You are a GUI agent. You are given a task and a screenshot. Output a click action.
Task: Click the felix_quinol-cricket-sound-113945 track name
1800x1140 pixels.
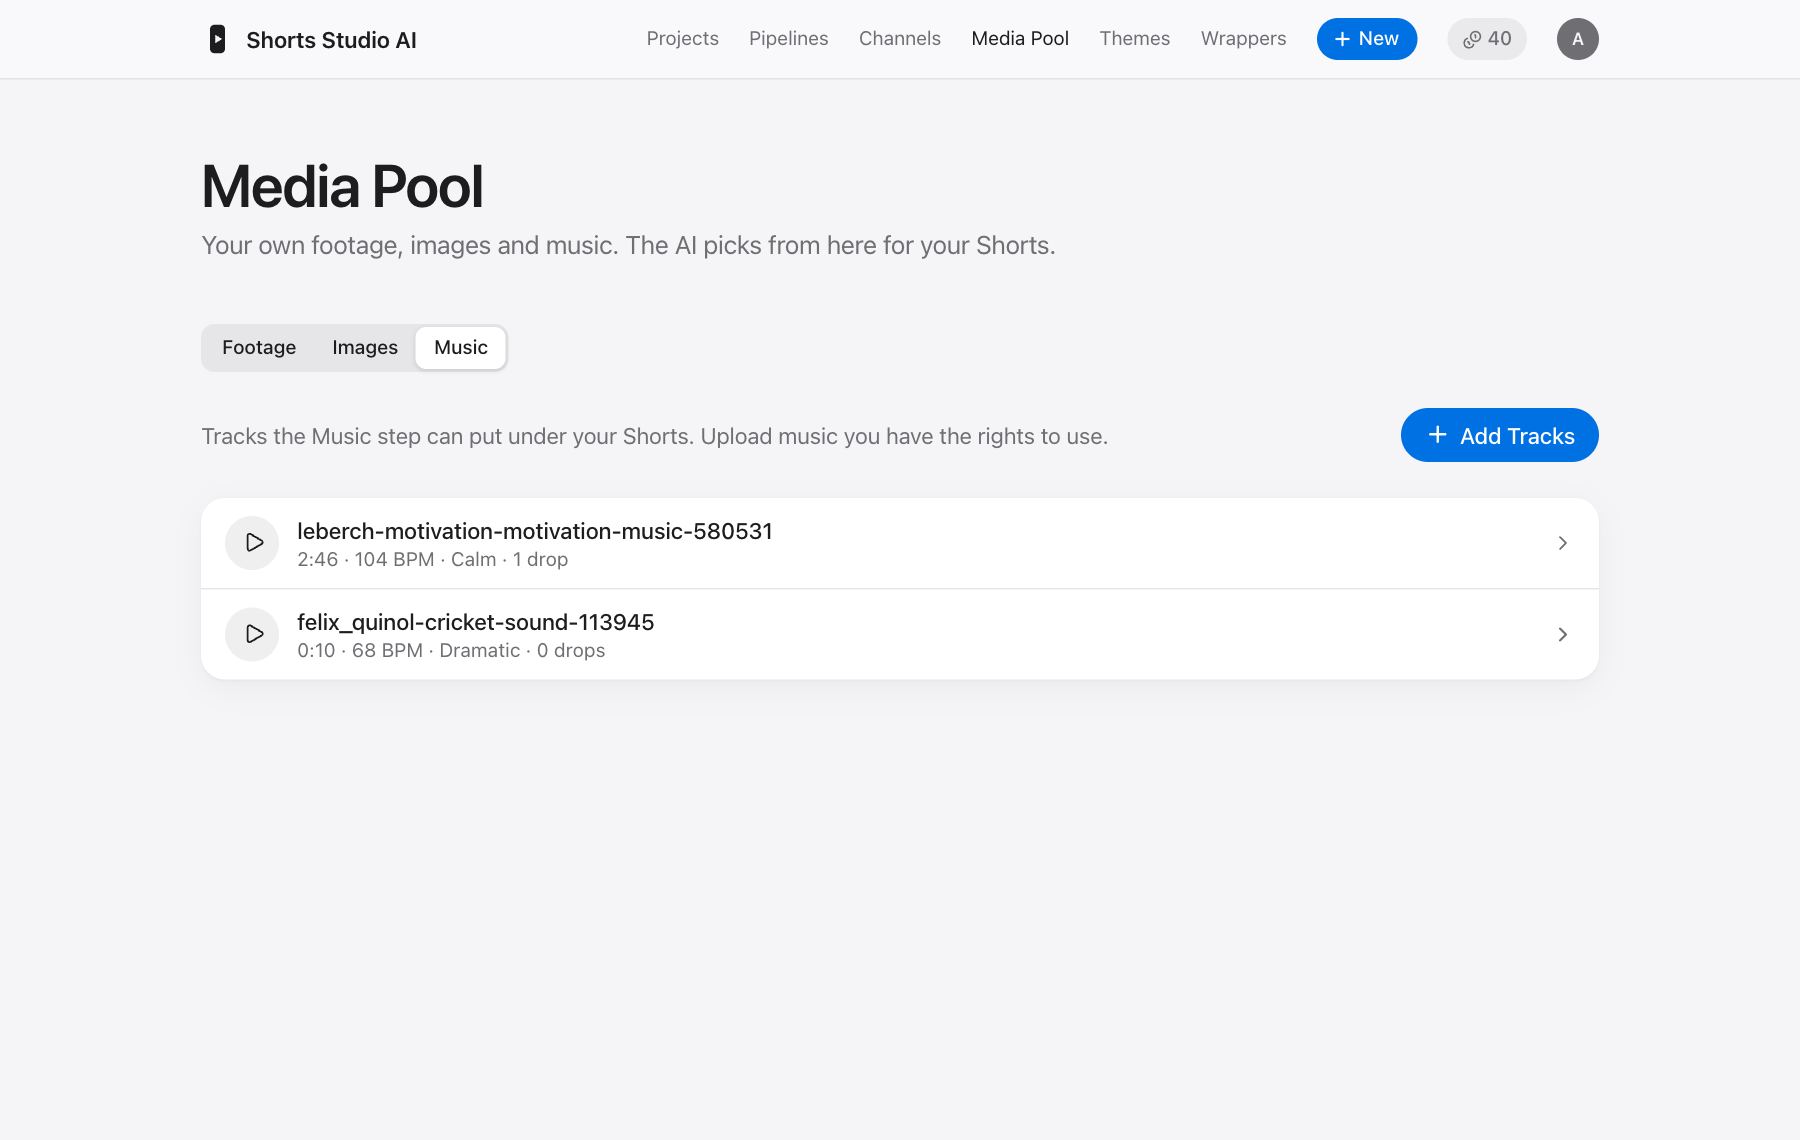coord(475,622)
